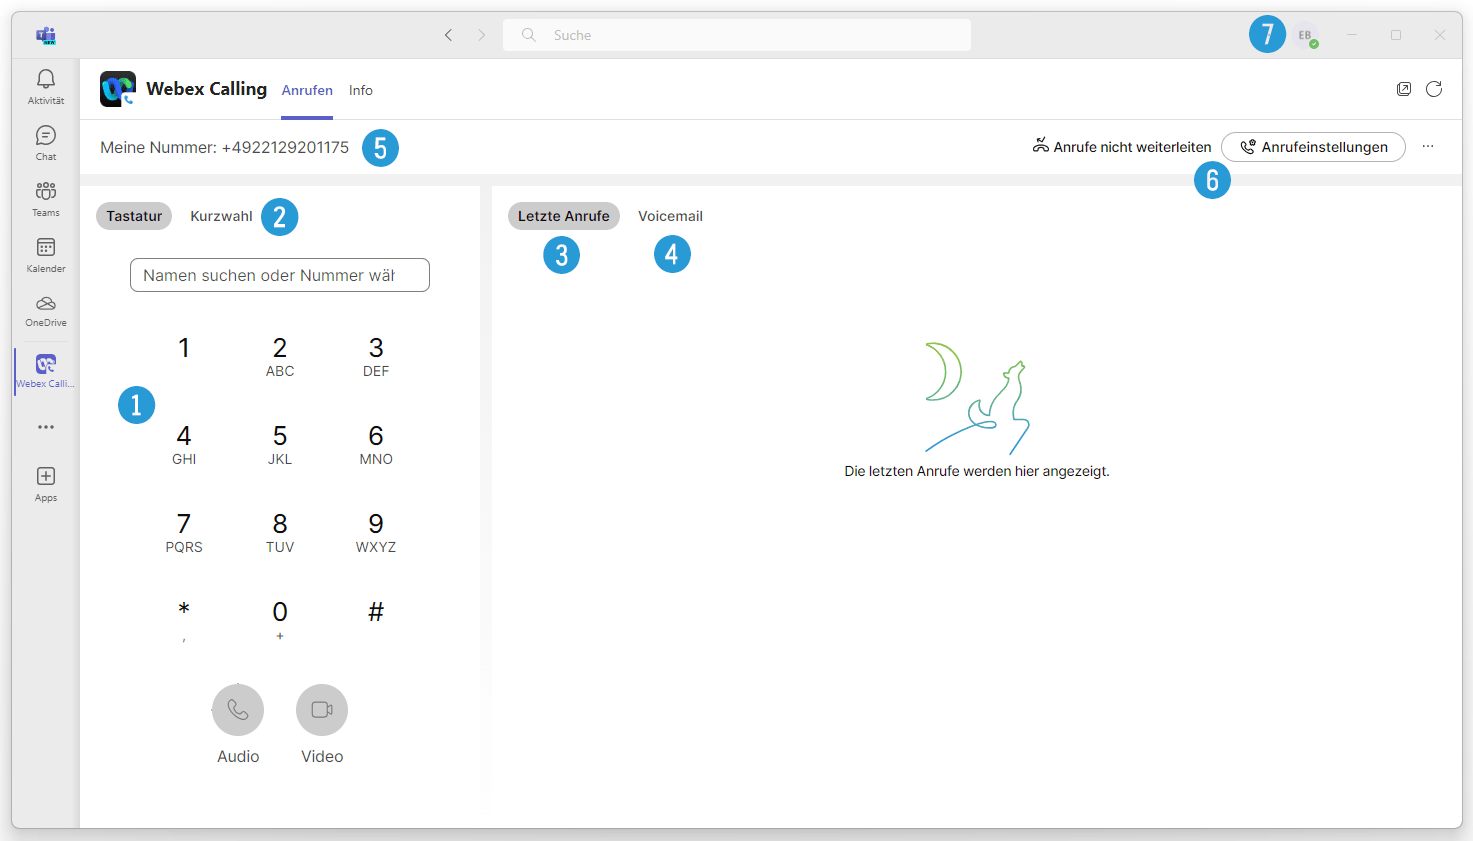Switch to the Anrufen tab
The image size is (1473, 841).
(x=307, y=90)
